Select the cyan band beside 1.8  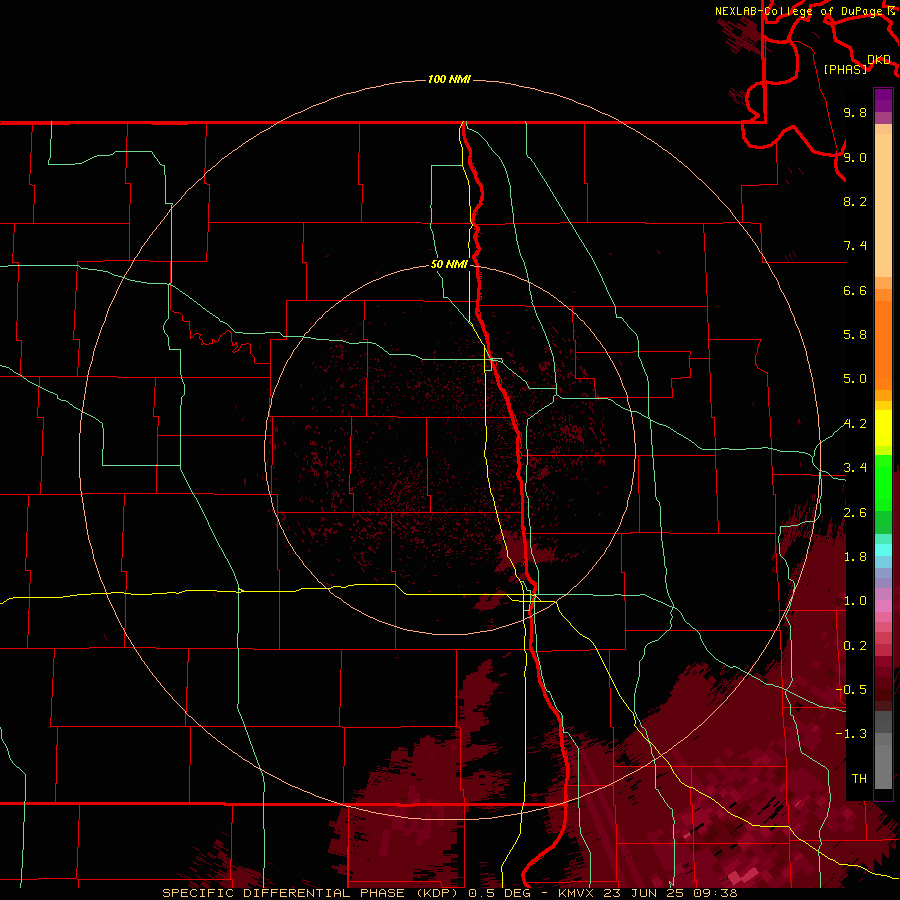click(883, 550)
